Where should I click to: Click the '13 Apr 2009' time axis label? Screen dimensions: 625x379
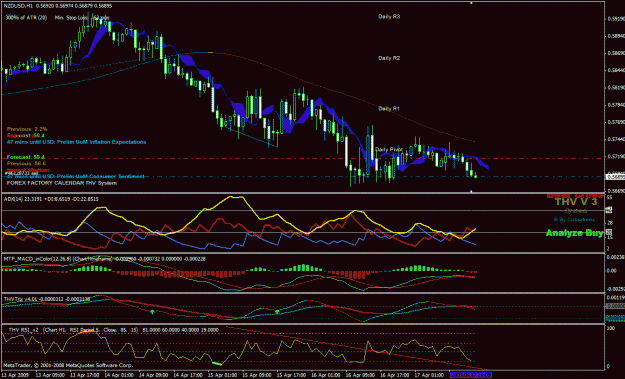[14, 375]
